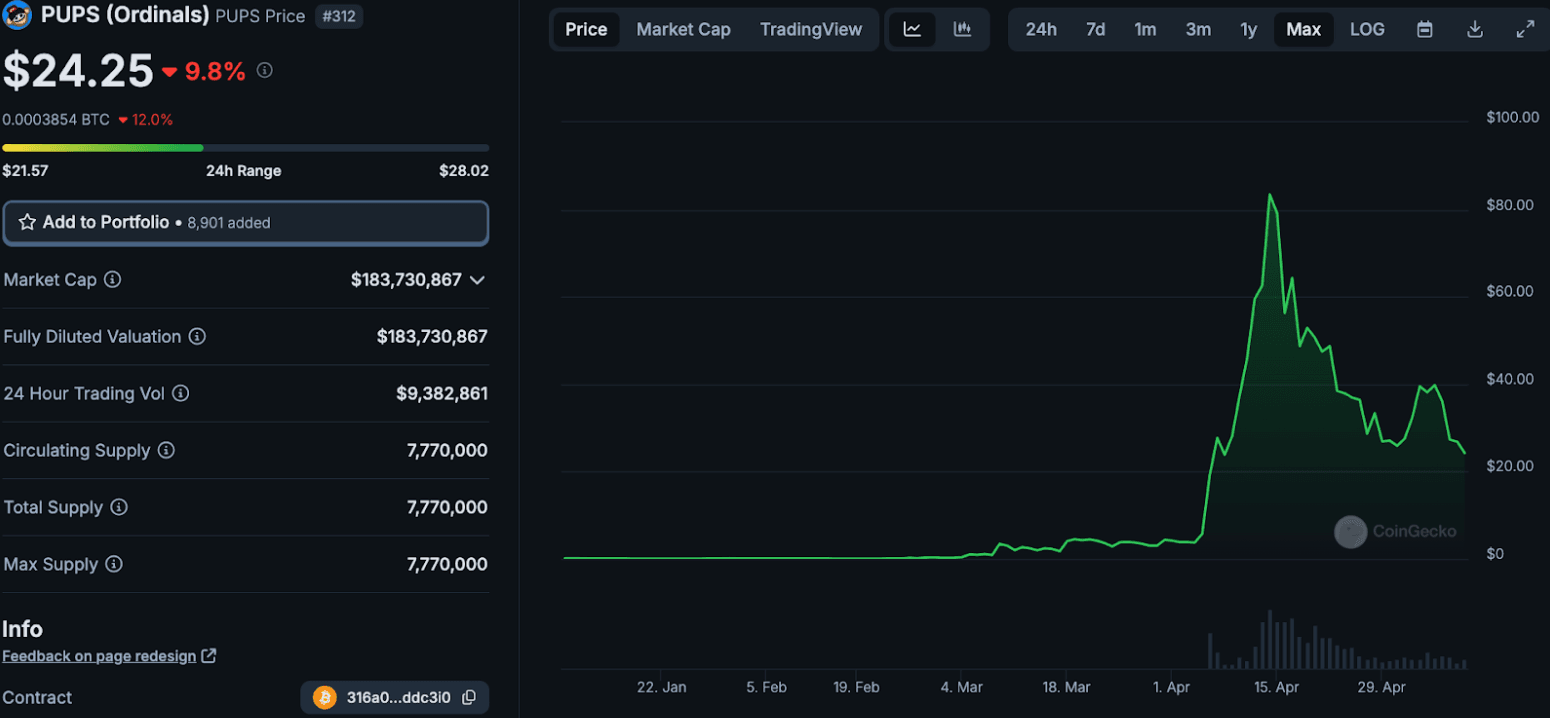This screenshot has height=718, width=1550.
Task: Expand the Market Cap dropdown chevron
Action: click(x=477, y=280)
